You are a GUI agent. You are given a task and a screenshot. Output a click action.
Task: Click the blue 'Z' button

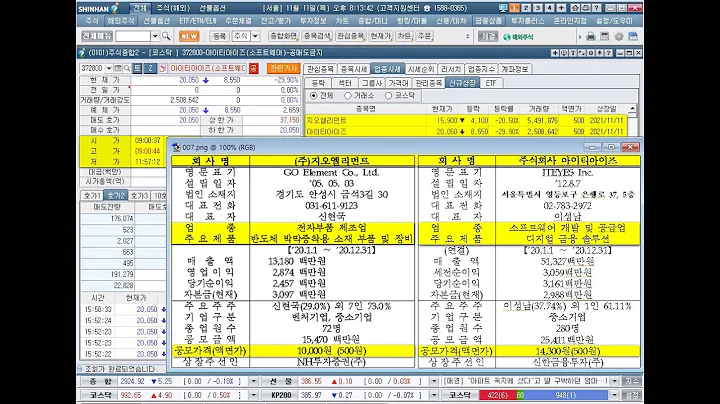click(150, 68)
